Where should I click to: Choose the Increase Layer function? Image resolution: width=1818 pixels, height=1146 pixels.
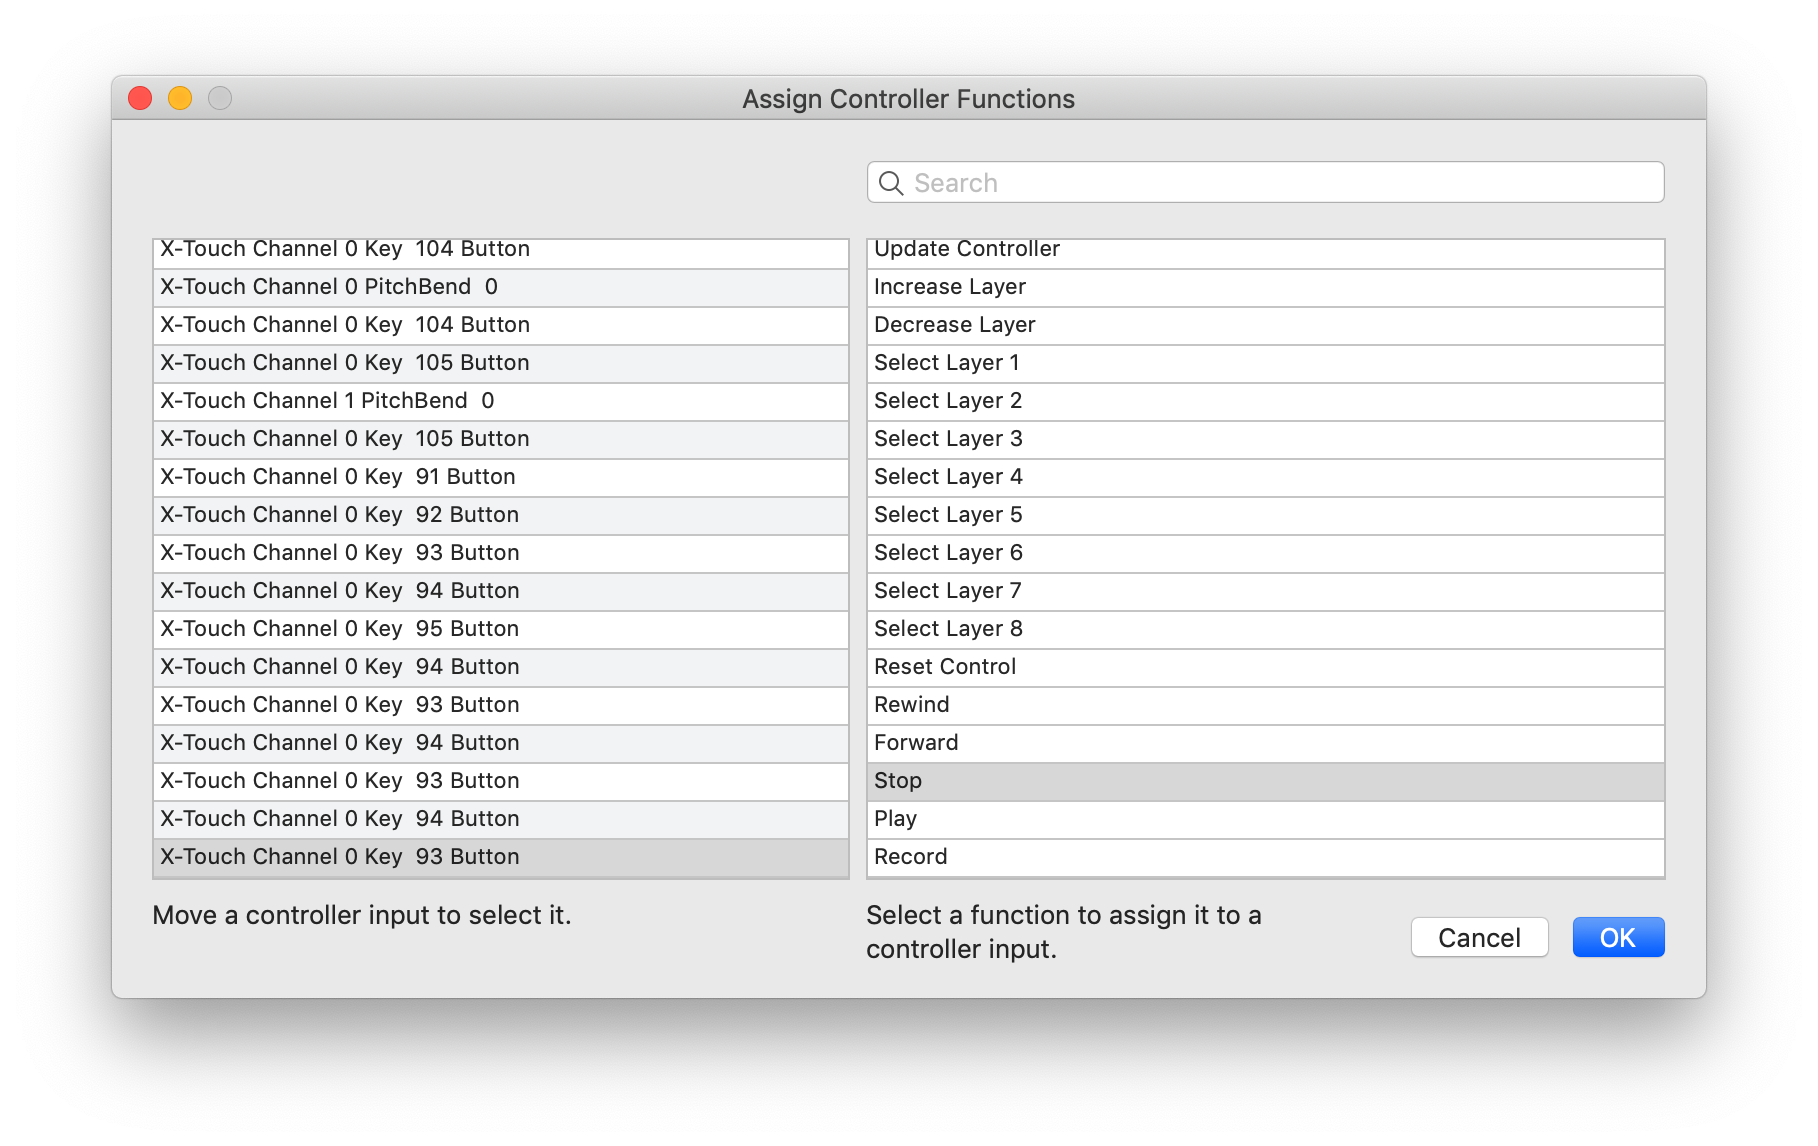1265,287
